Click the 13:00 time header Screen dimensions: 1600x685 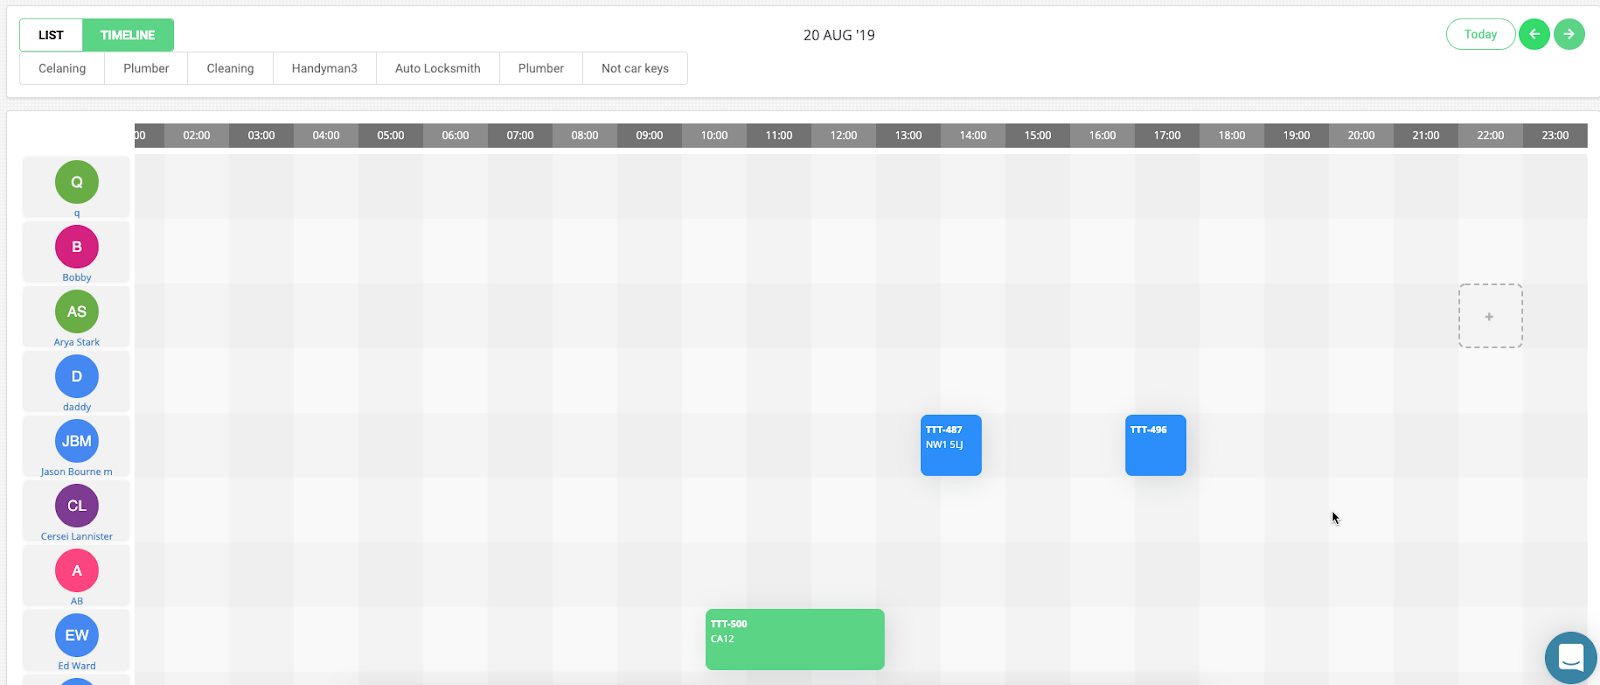click(908, 135)
